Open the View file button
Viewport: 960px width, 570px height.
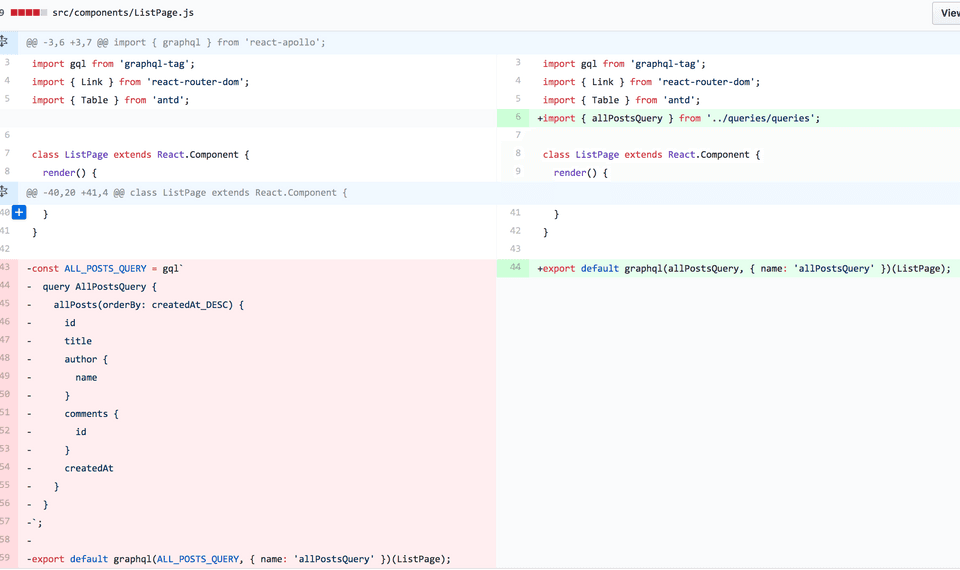[x=947, y=13]
